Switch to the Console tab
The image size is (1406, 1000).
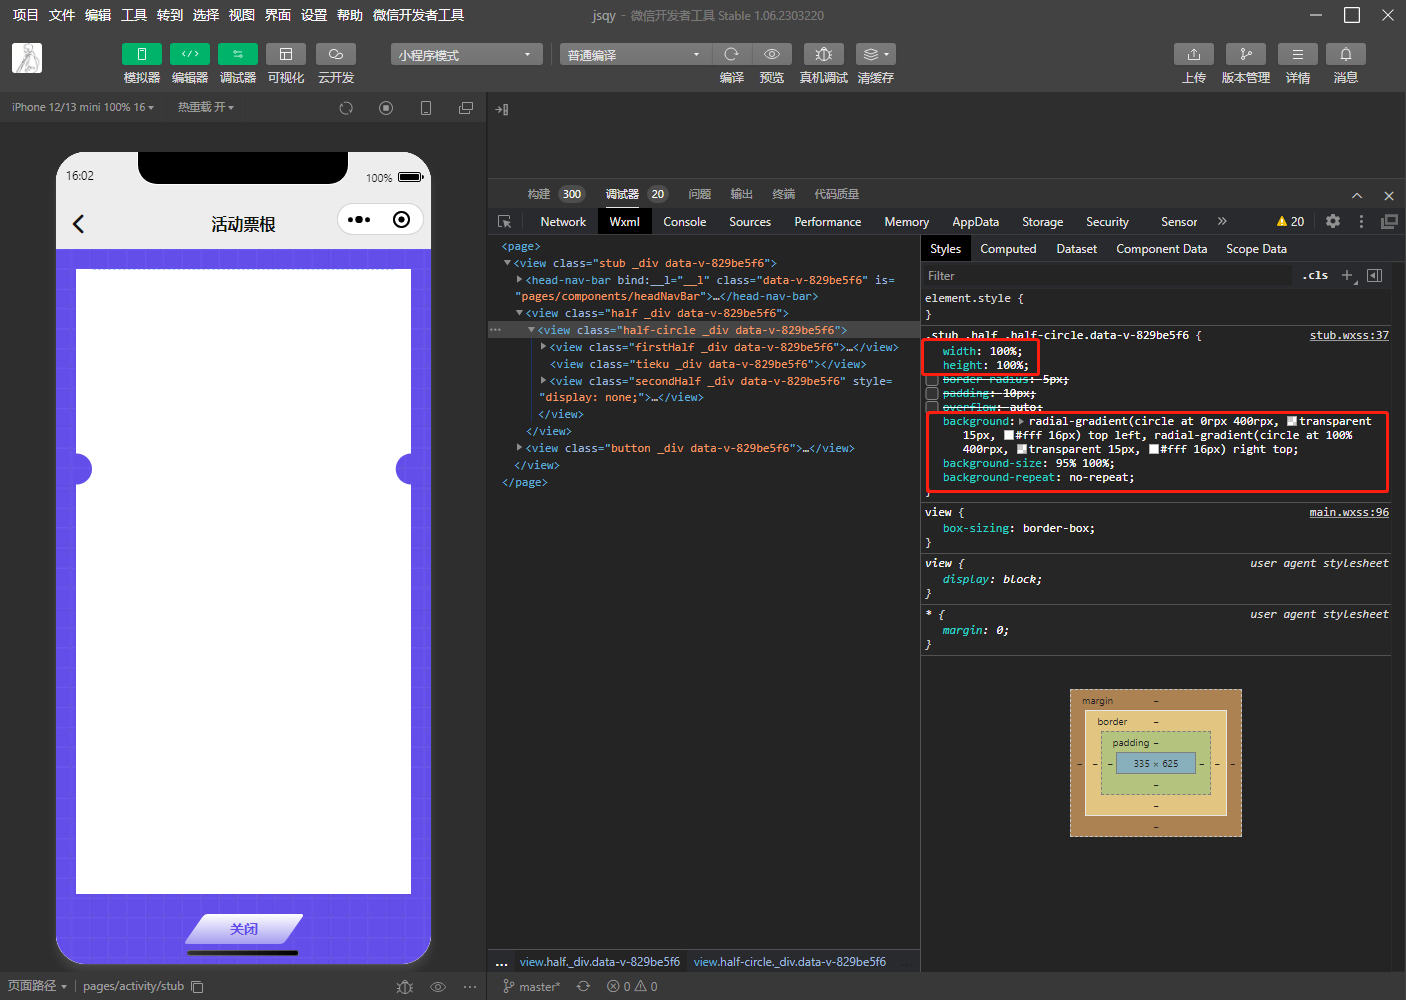click(684, 221)
